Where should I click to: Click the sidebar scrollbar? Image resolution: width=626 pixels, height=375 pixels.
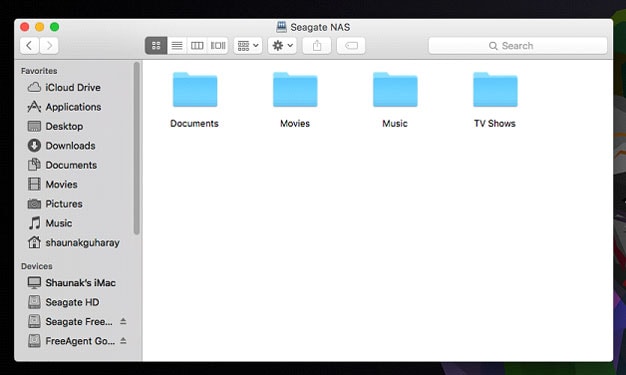(137, 148)
